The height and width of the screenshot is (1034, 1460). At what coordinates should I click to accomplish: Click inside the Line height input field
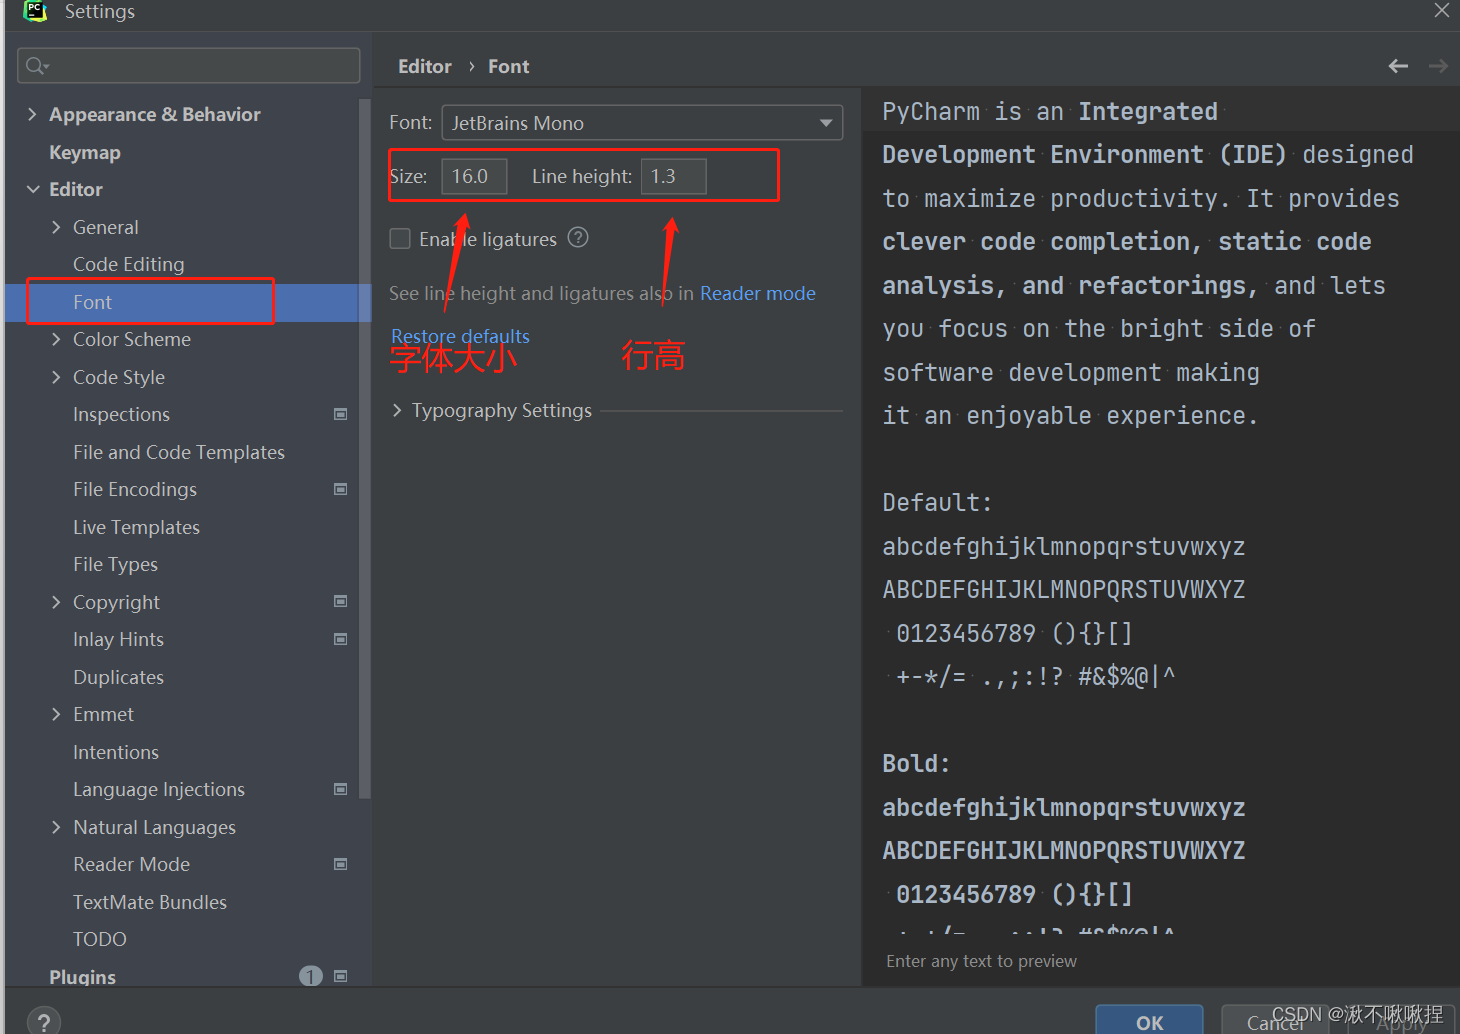pyautogui.click(x=673, y=175)
